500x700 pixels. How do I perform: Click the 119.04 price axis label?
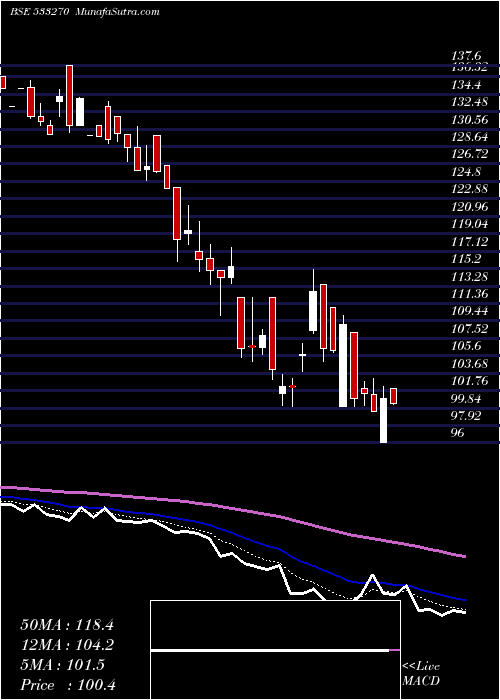[x=470, y=224]
